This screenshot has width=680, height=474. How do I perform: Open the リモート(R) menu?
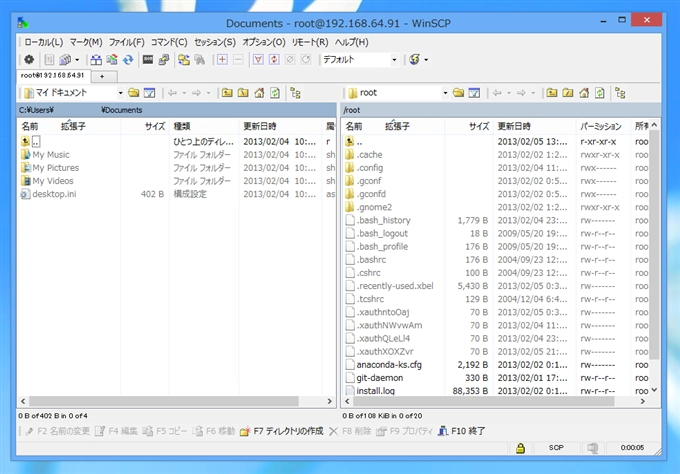(310, 42)
